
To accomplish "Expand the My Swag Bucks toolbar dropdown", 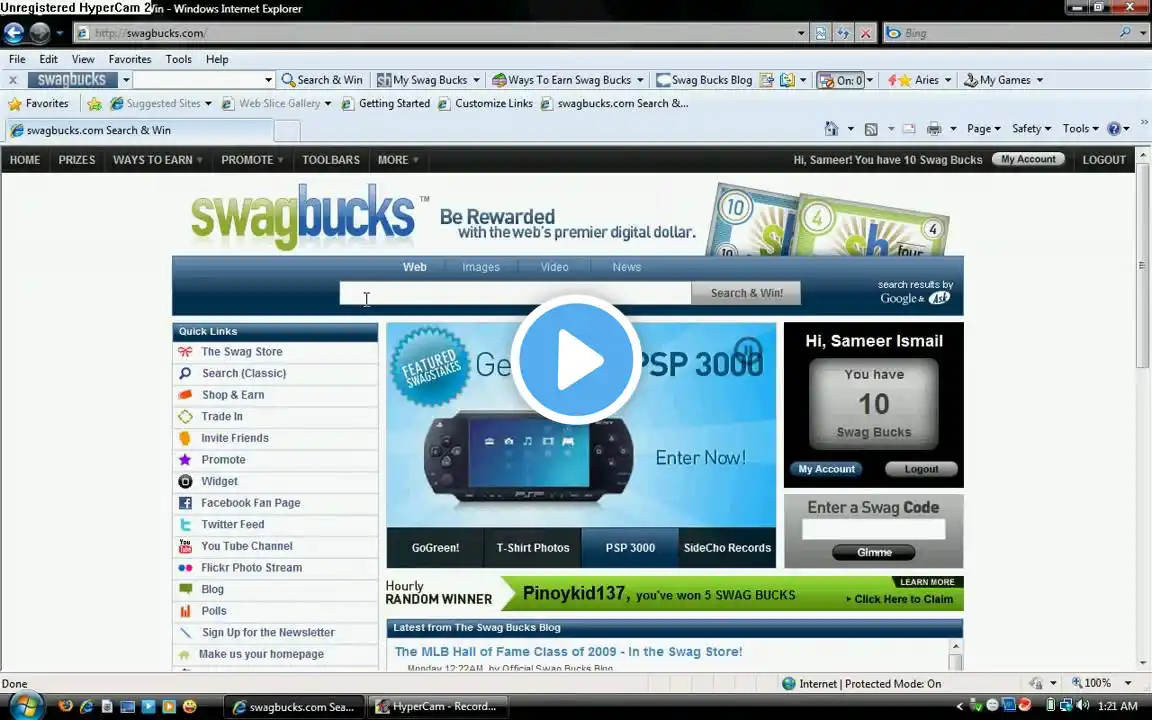I will 476,80.
